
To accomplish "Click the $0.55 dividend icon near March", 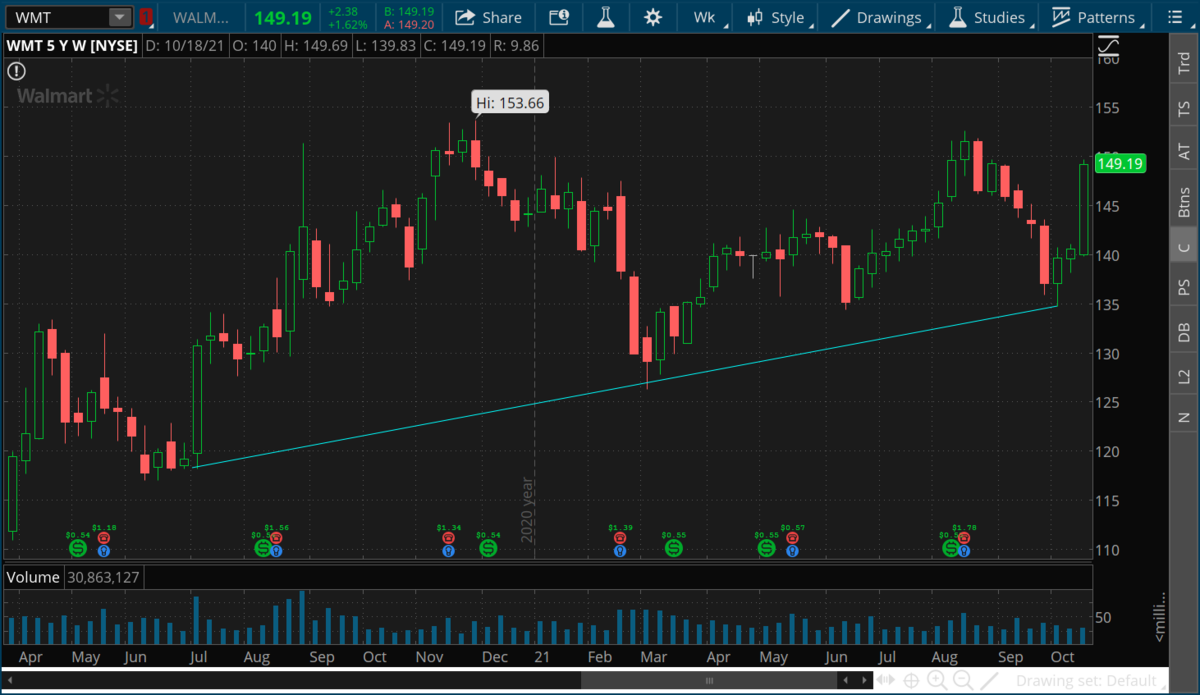I will [673, 548].
